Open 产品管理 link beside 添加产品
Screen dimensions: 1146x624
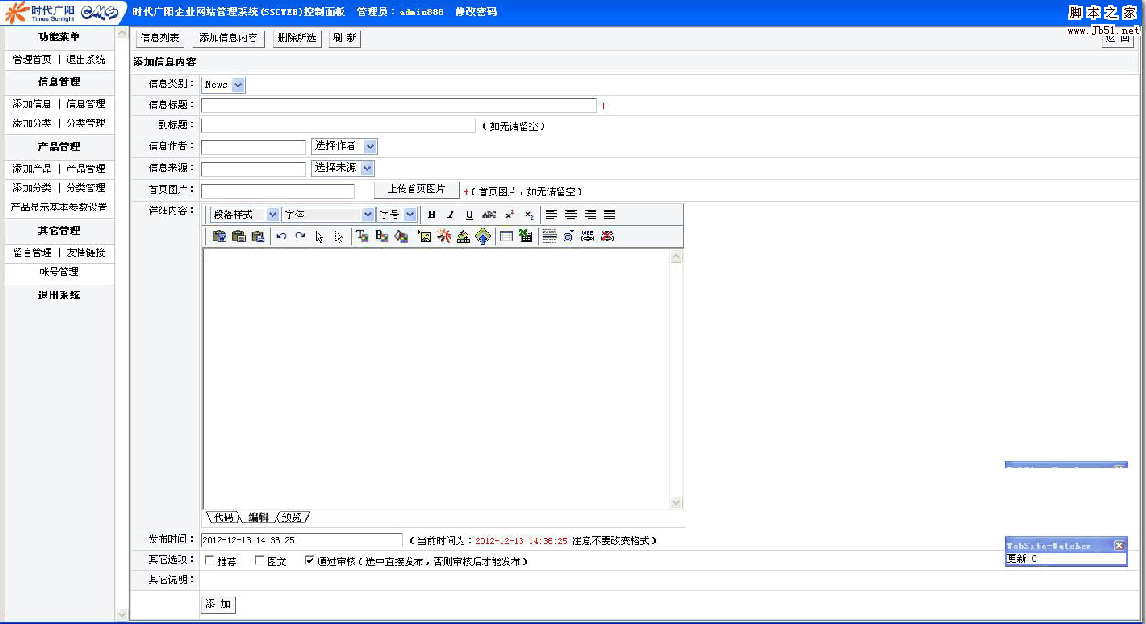(x=86, y=169)
